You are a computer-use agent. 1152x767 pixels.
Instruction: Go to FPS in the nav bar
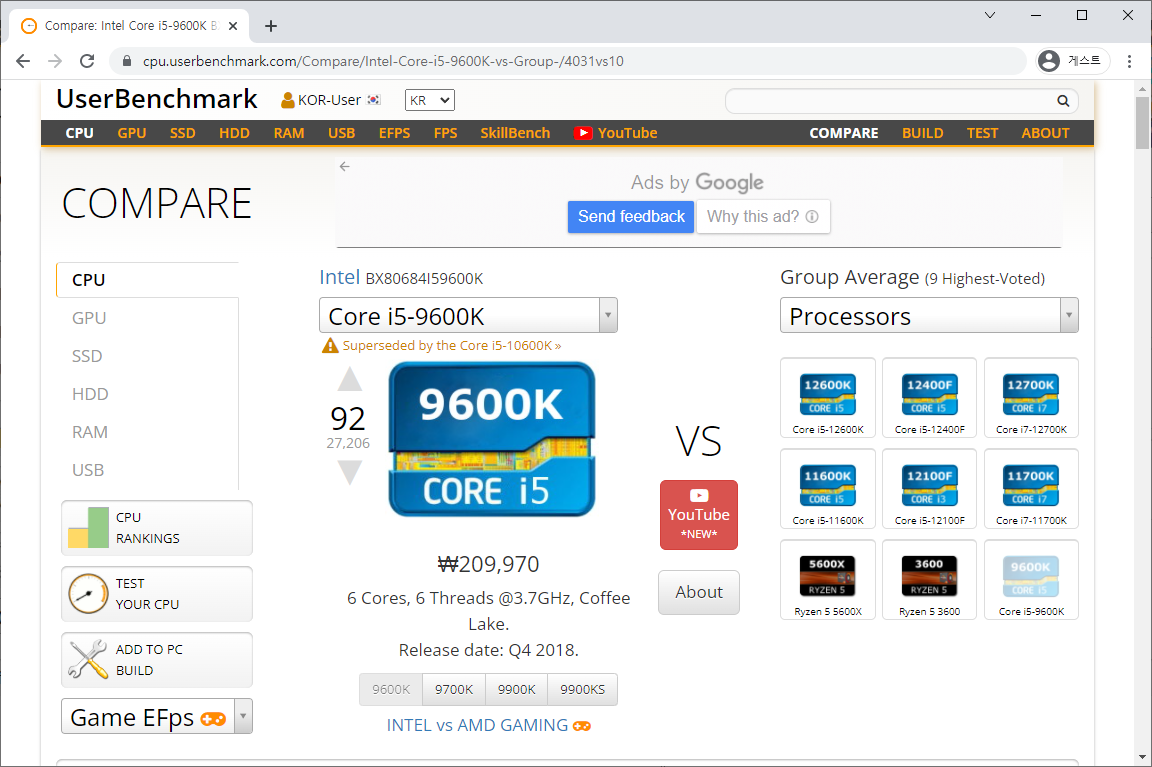(x=445, y=133)
